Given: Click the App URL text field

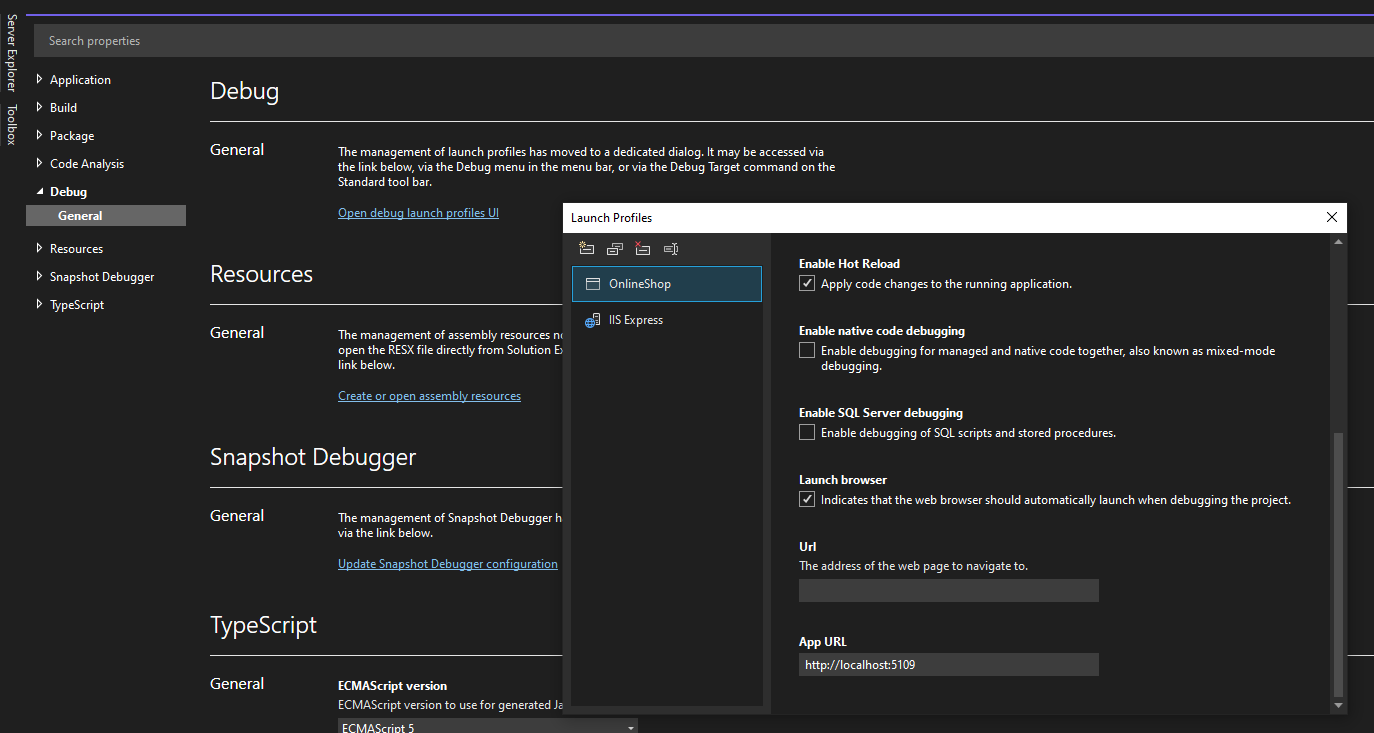Looking at the screenshot, I should click(x=948, y=664).
